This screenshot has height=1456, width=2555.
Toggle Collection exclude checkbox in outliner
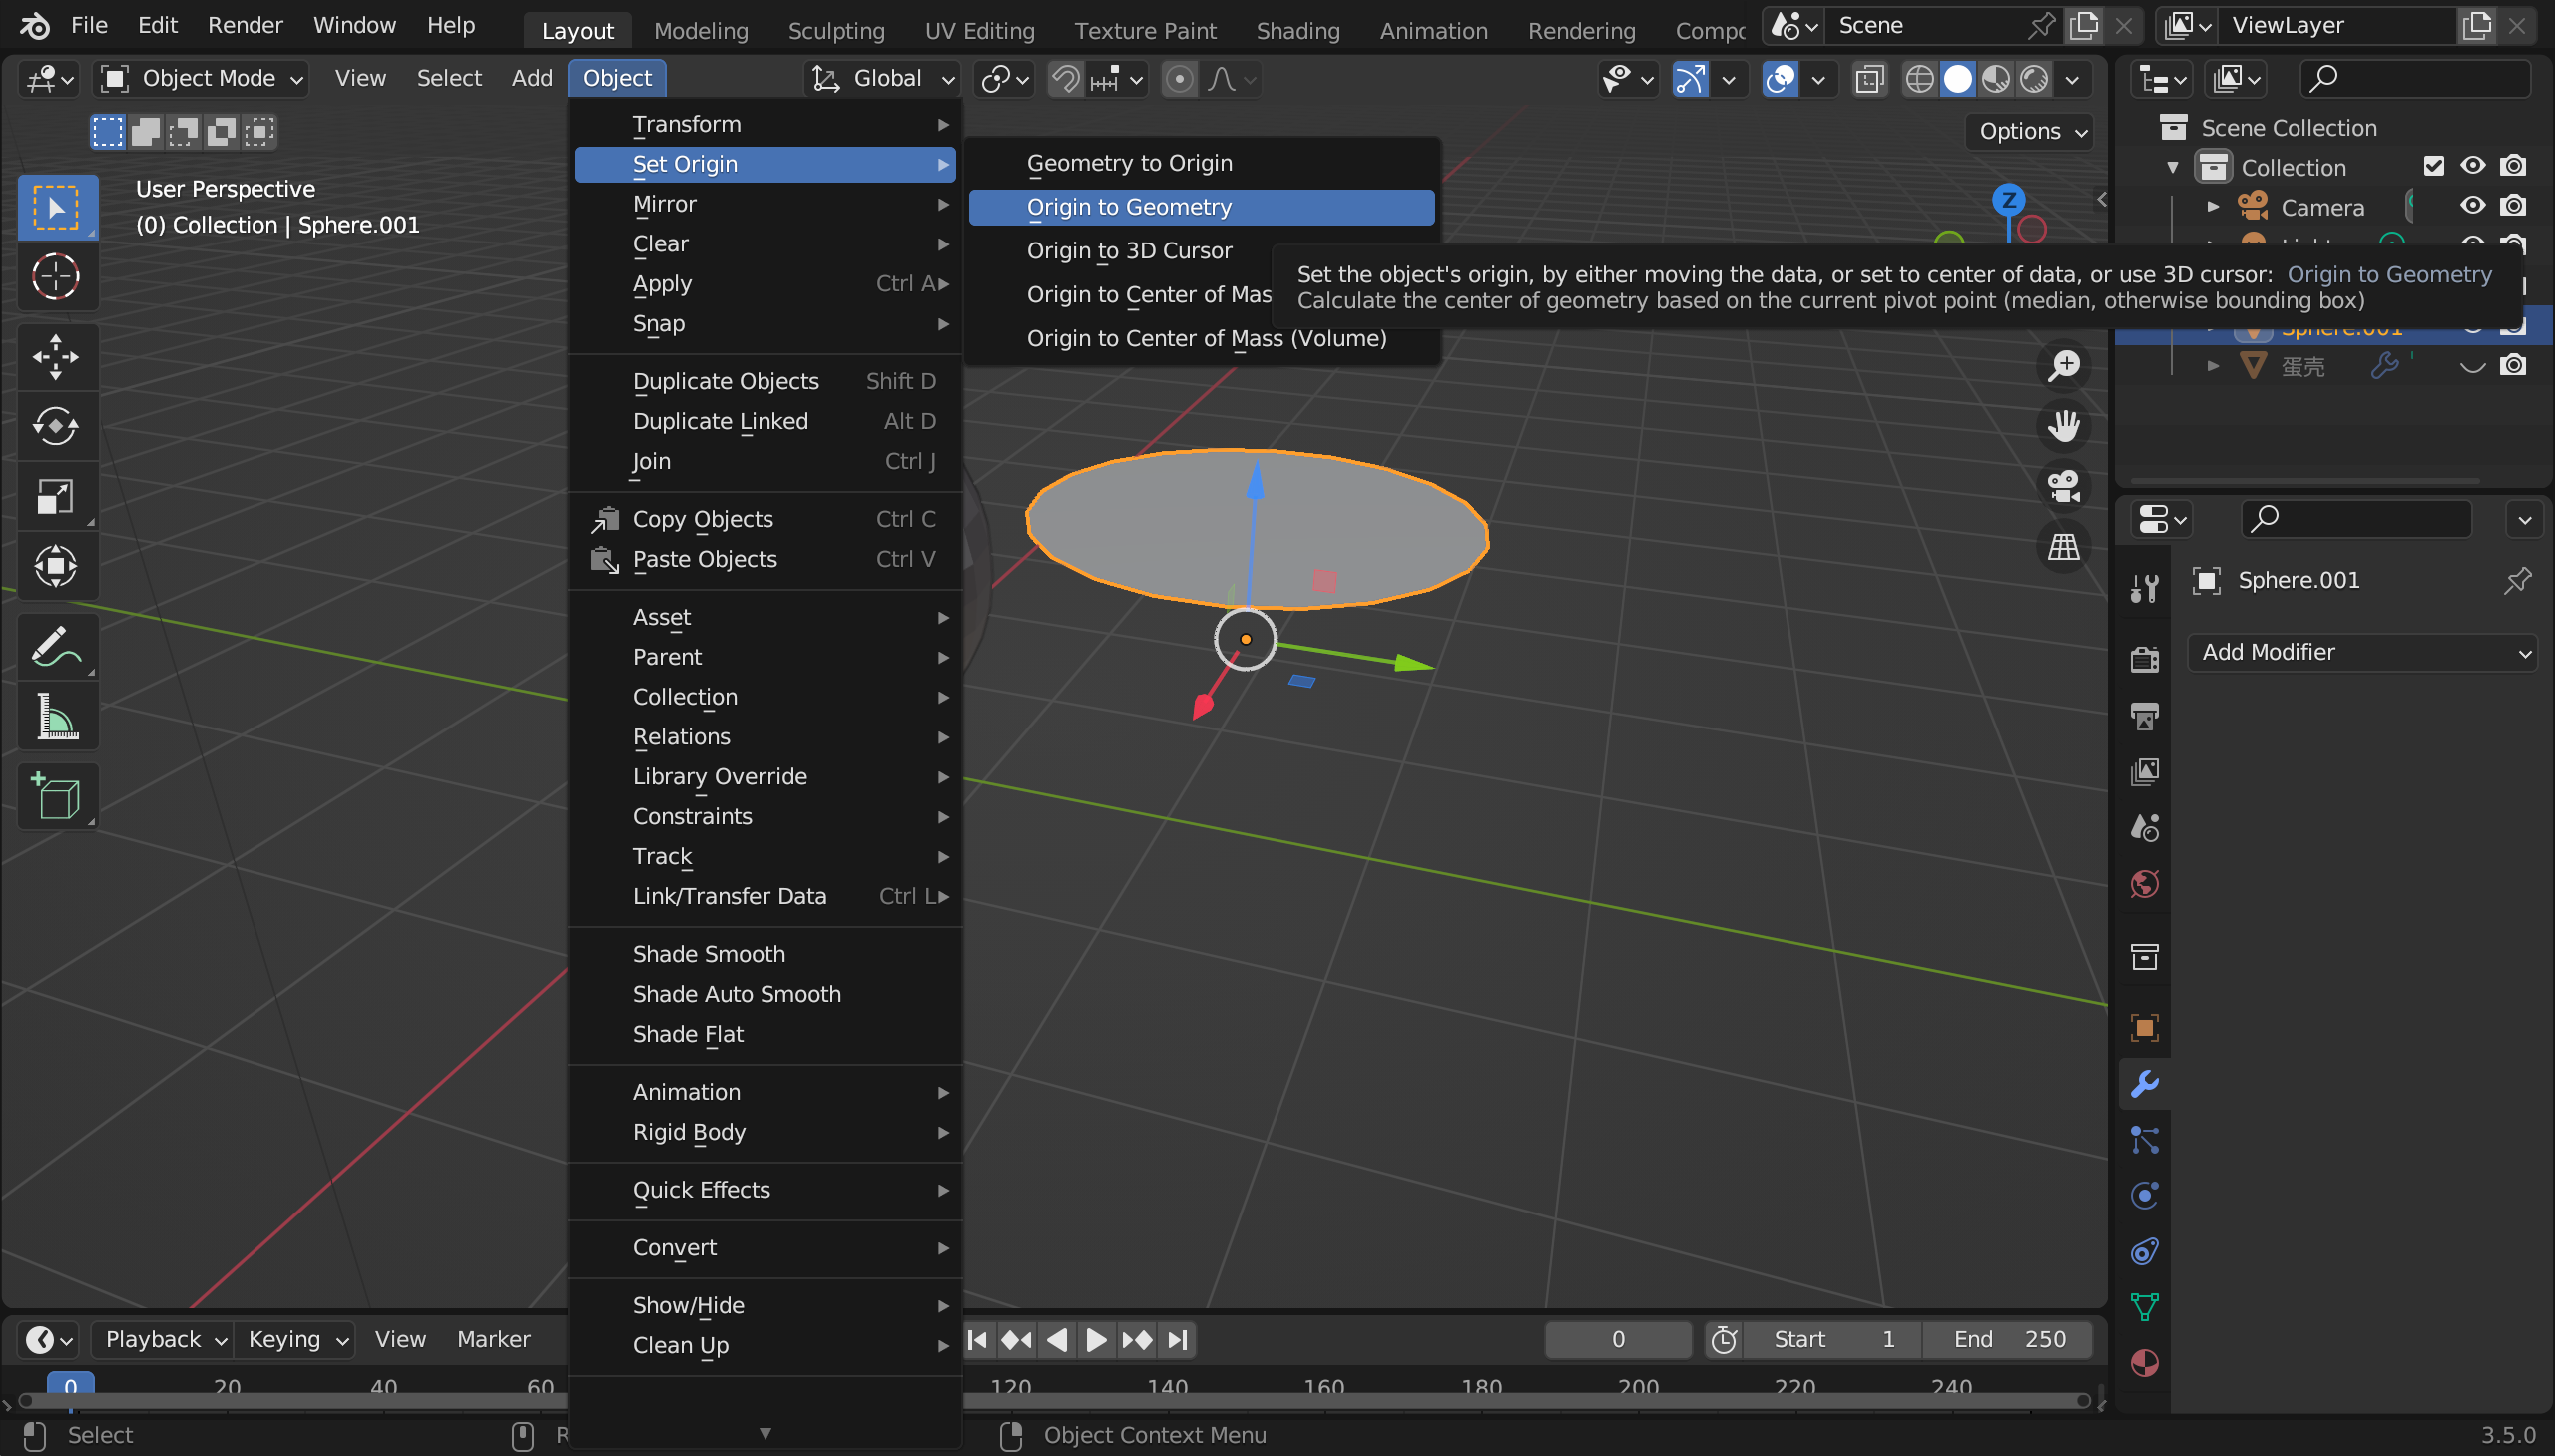coord(2433,166)
